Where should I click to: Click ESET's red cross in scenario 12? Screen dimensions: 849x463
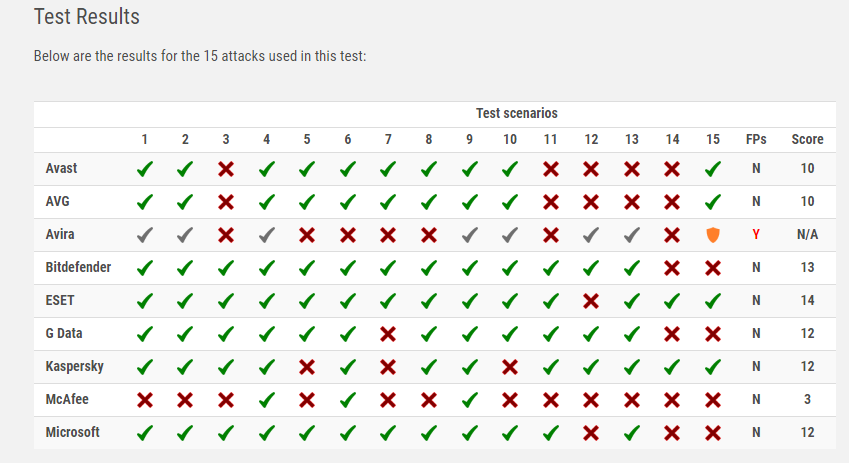tap(591, 301)
